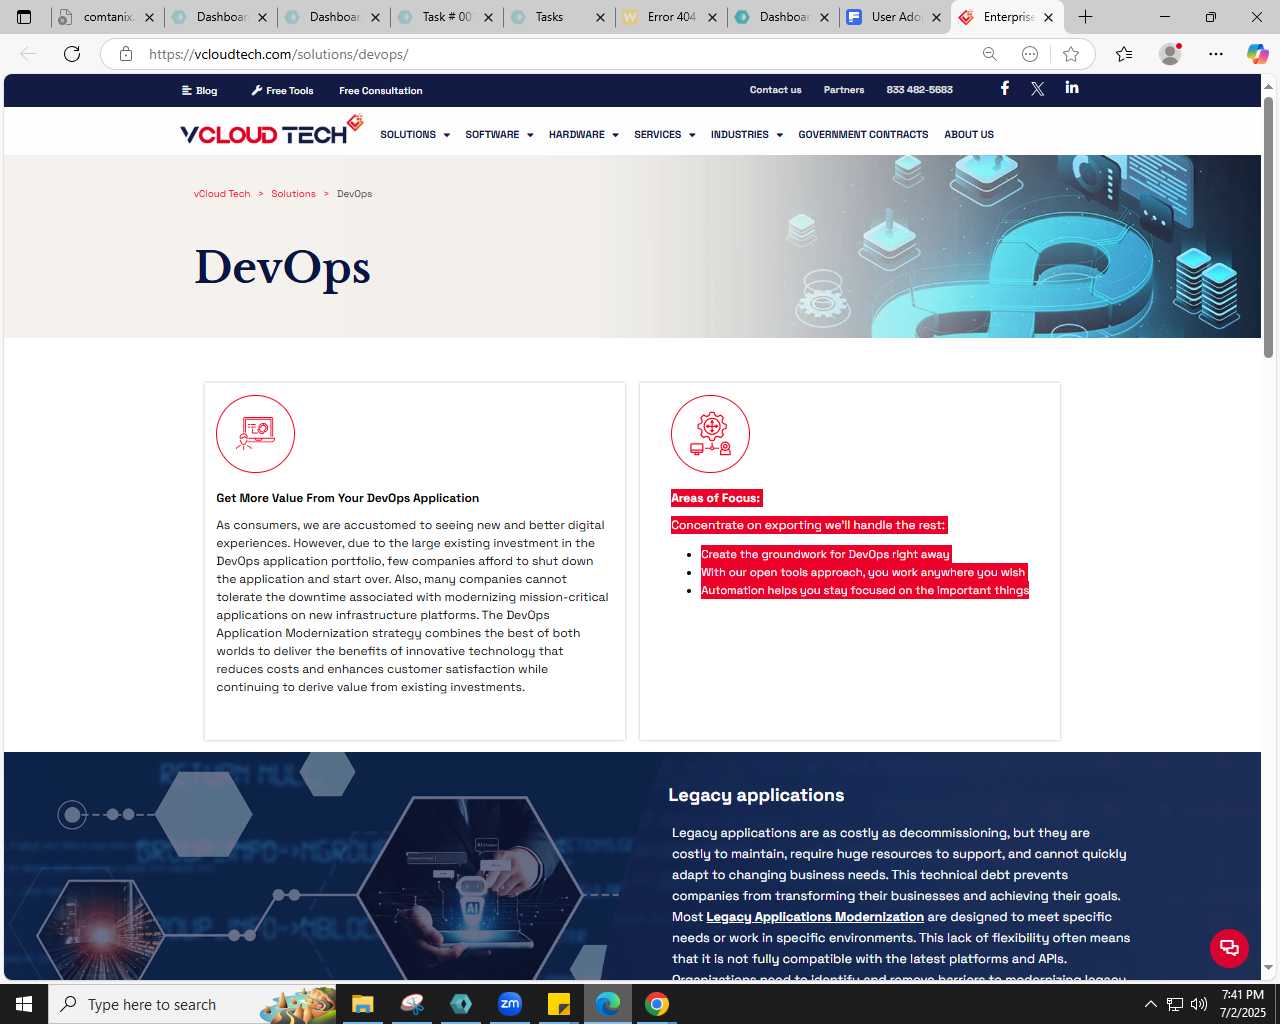
Task: Open Edge settings and more menu
Action: (x=1216, y=54)
